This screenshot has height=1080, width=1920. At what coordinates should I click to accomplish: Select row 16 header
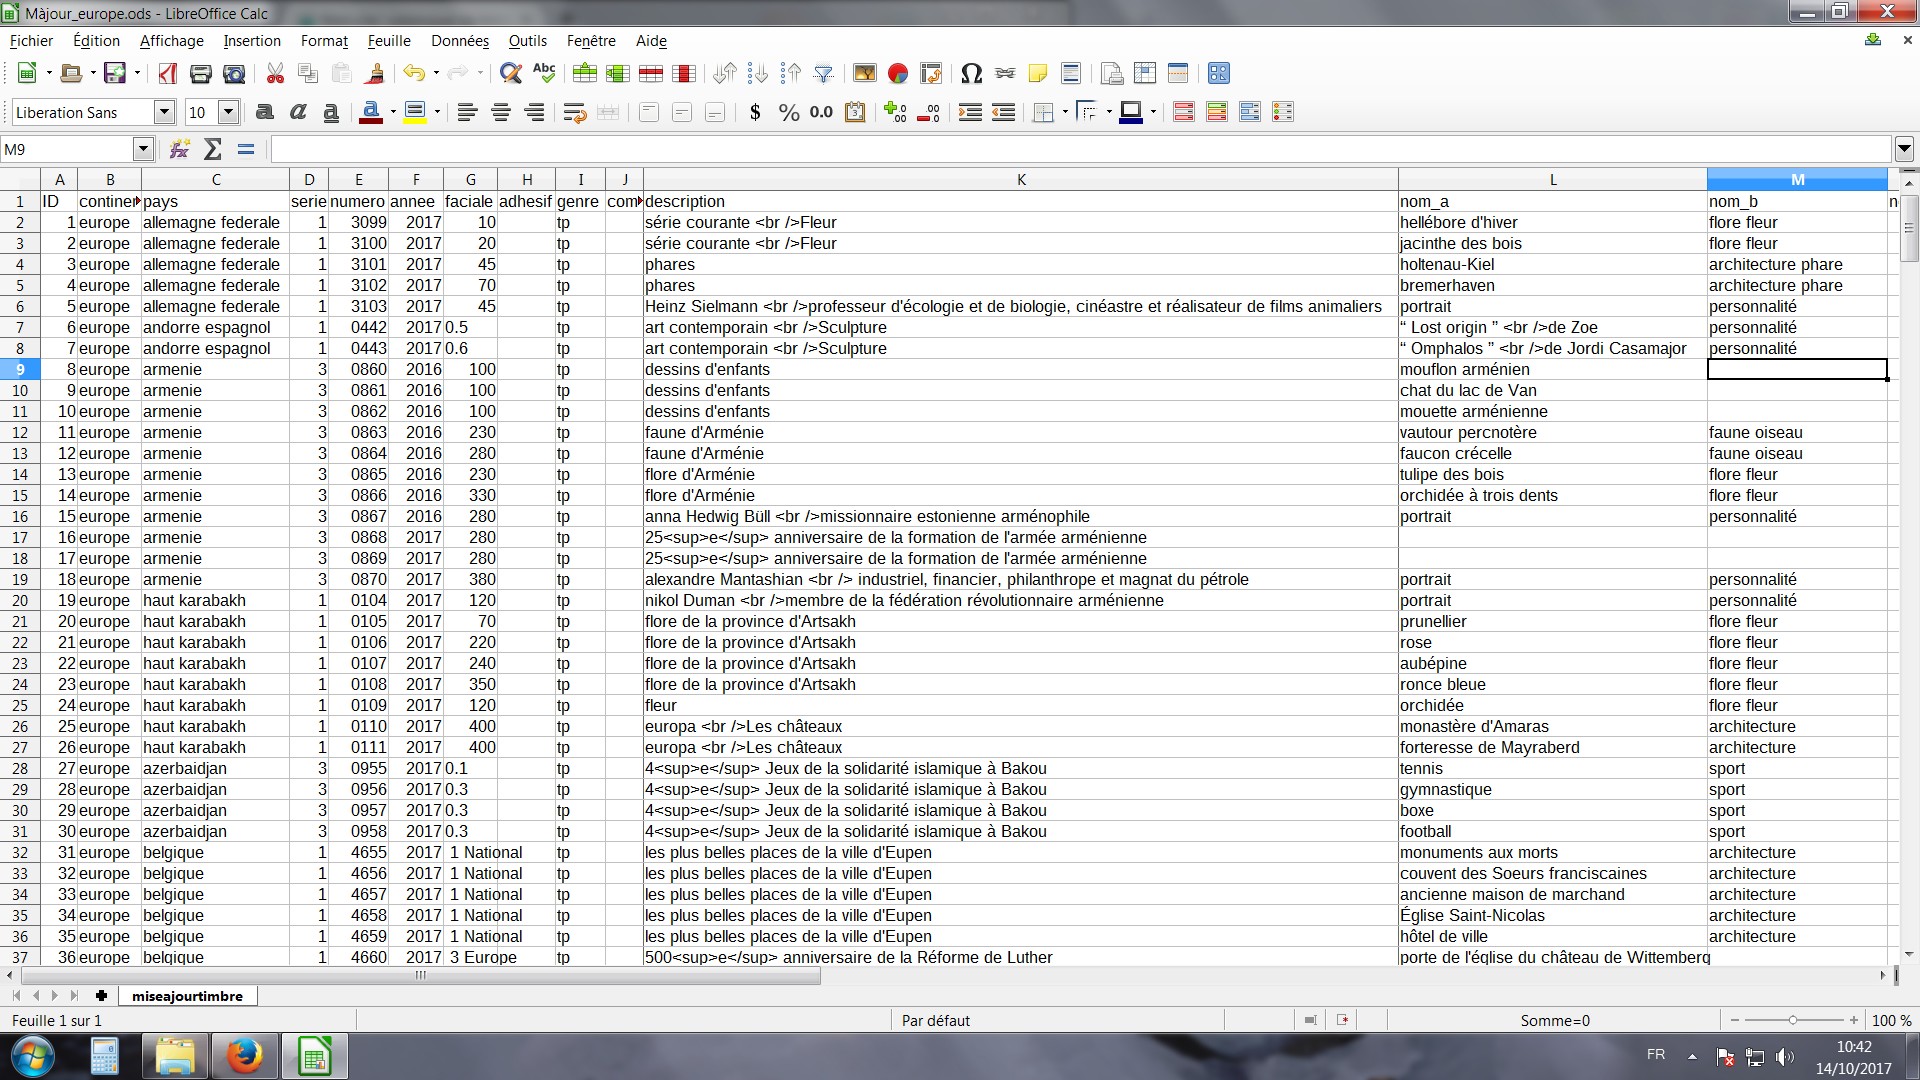[x=20, y=516]
